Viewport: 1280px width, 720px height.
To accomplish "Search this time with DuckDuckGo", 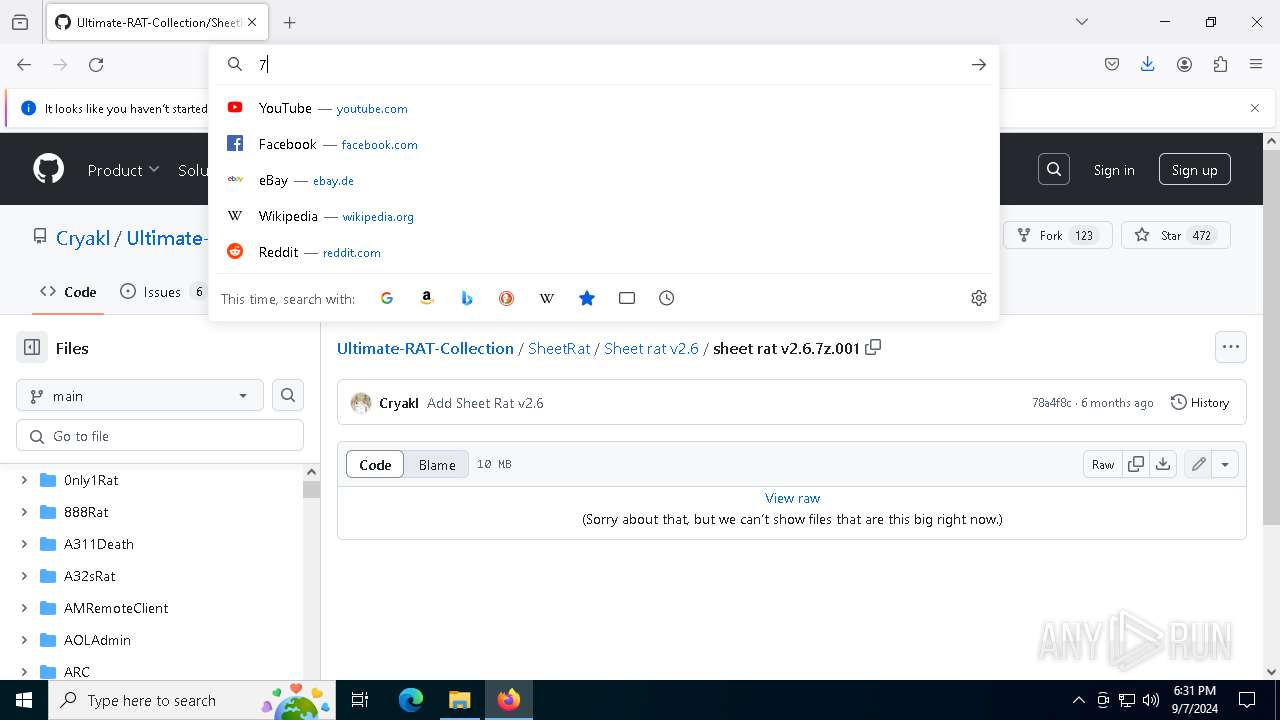I will click(x=507, y=298).
